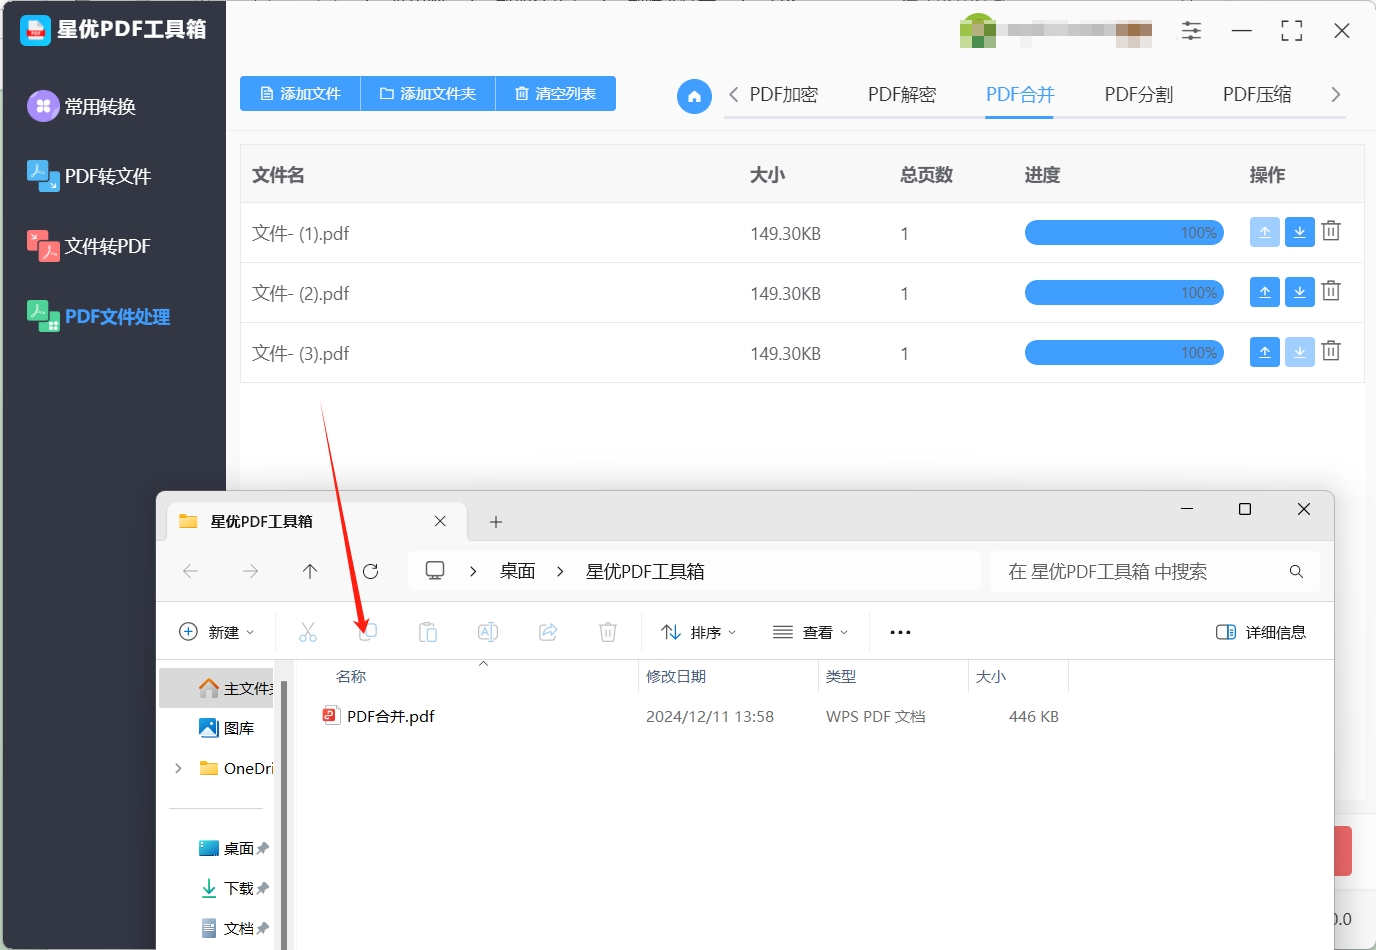Move 文件- (3).pdf up in the list
Screen dimensions: 1376x950
click(1265, 352)
